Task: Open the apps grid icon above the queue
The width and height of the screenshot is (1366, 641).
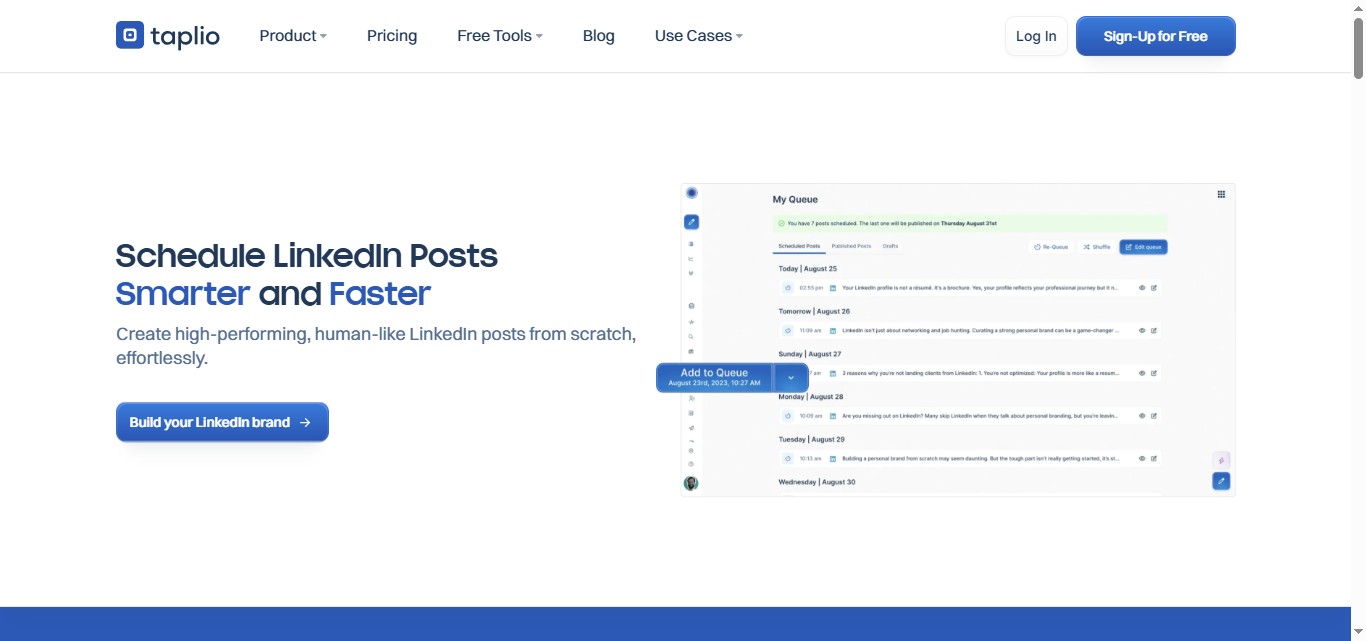Action: pos(1221,194)
